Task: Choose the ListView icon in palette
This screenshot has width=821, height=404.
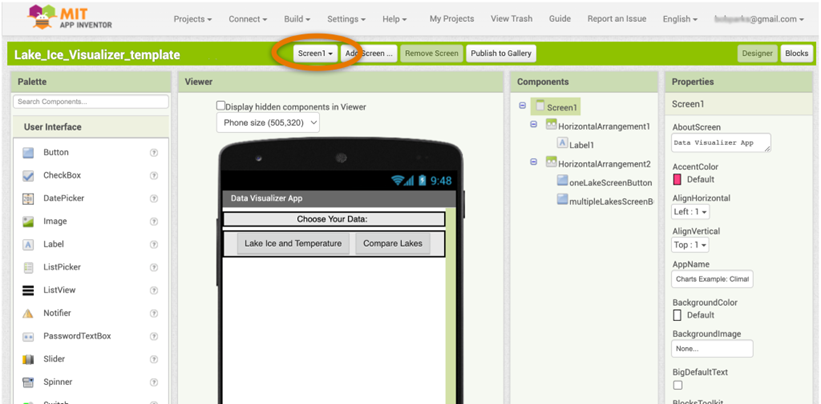Action: pos(28,290)
